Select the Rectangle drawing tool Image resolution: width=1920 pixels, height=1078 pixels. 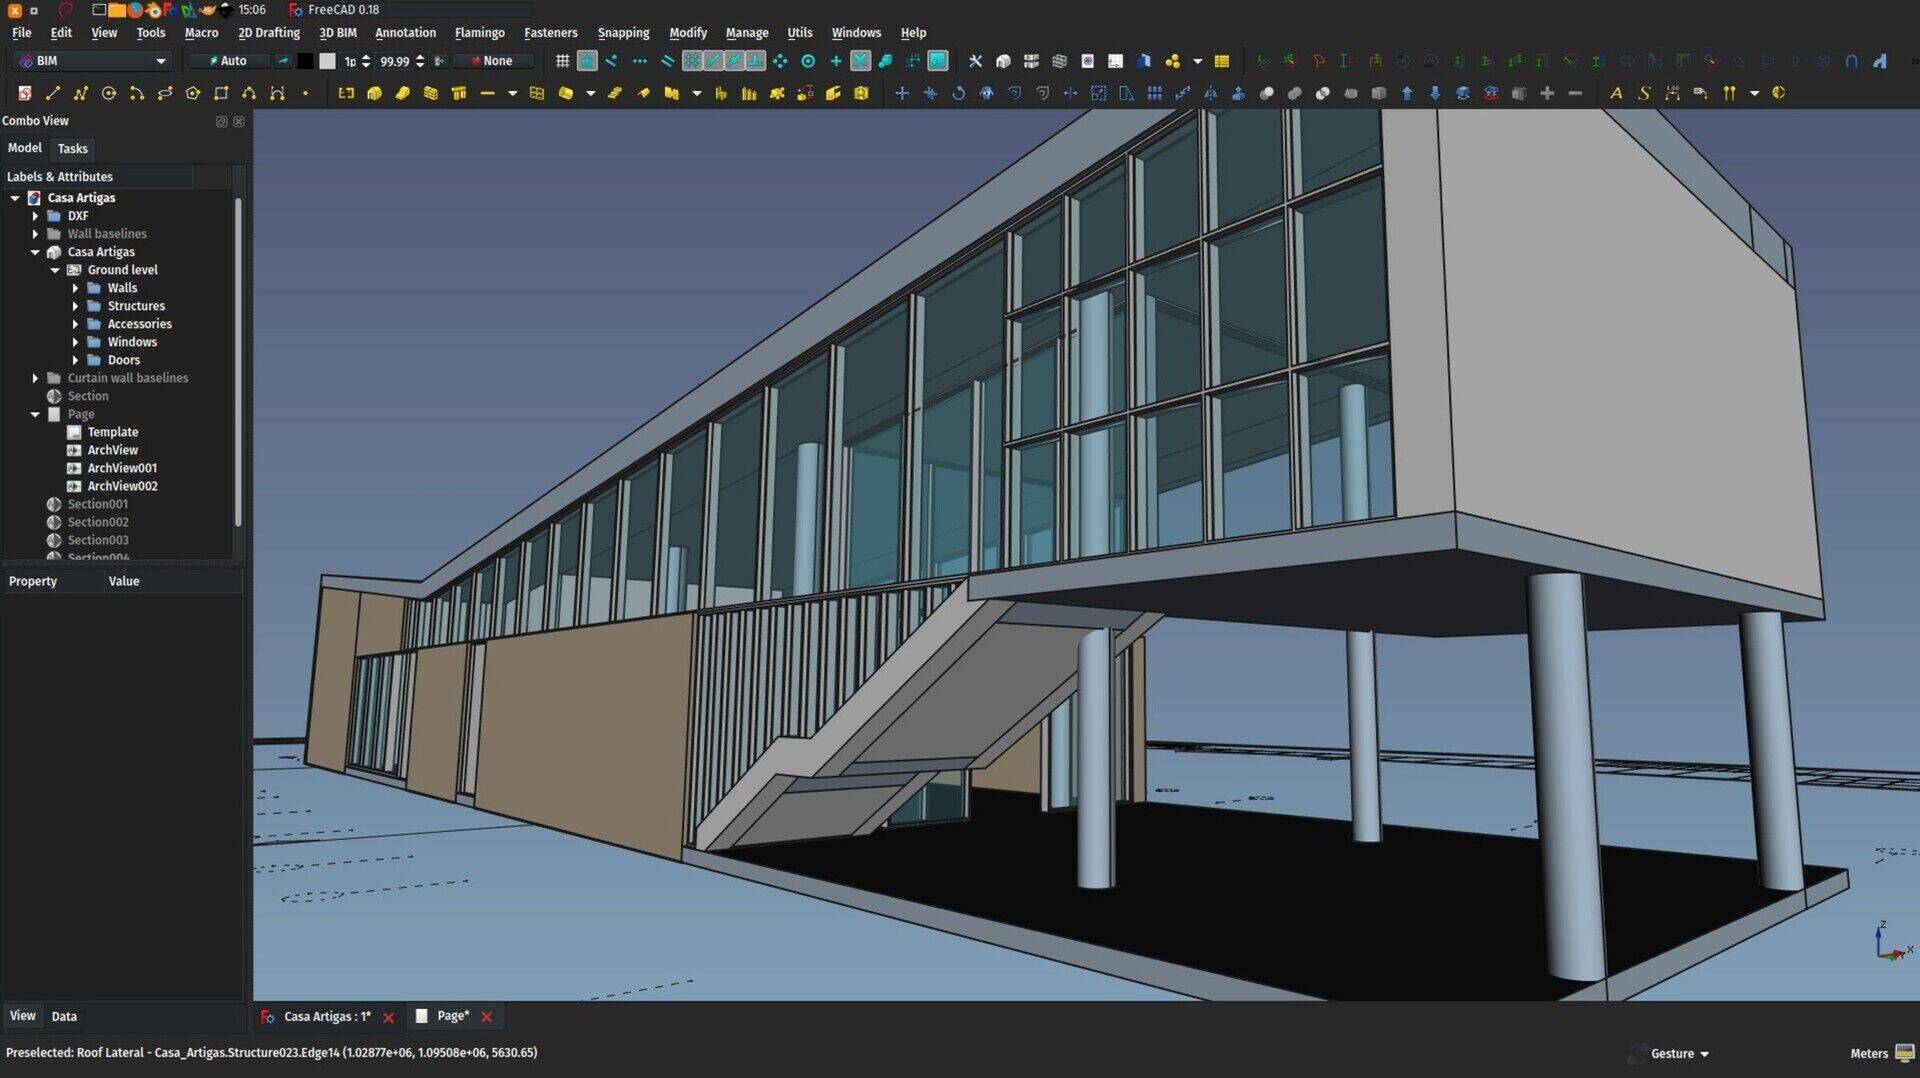[x=221, y=93]
